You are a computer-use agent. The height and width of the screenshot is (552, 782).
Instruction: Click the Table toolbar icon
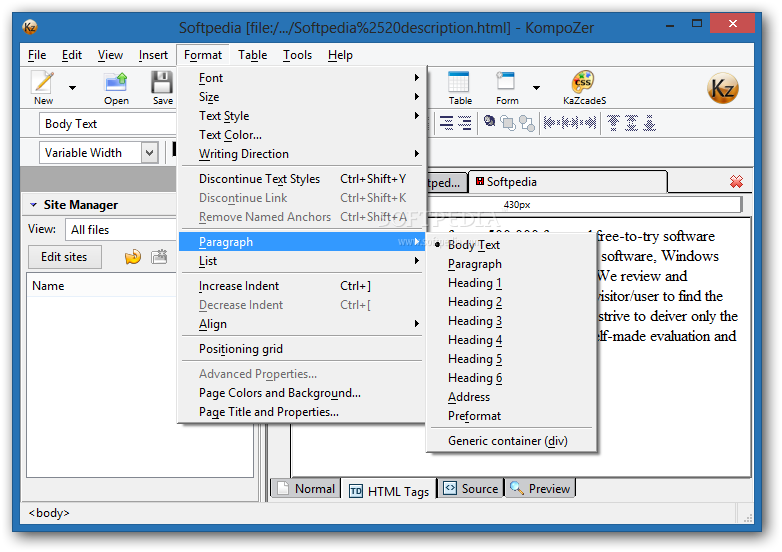[459, 81]
